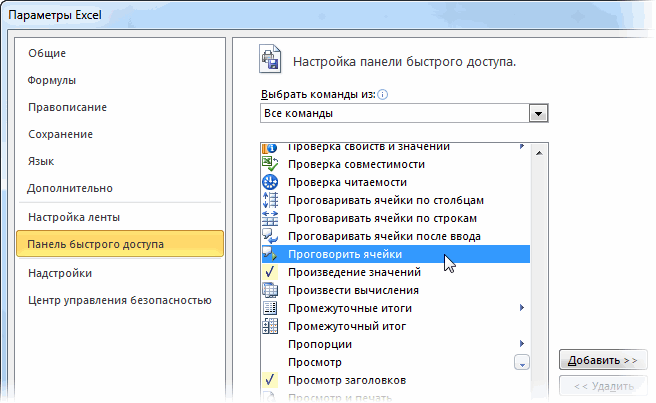Viewport: 656px width, 403px height.
Task: Click the info icon beside Выбрать команды из
Action: (382, 95)
